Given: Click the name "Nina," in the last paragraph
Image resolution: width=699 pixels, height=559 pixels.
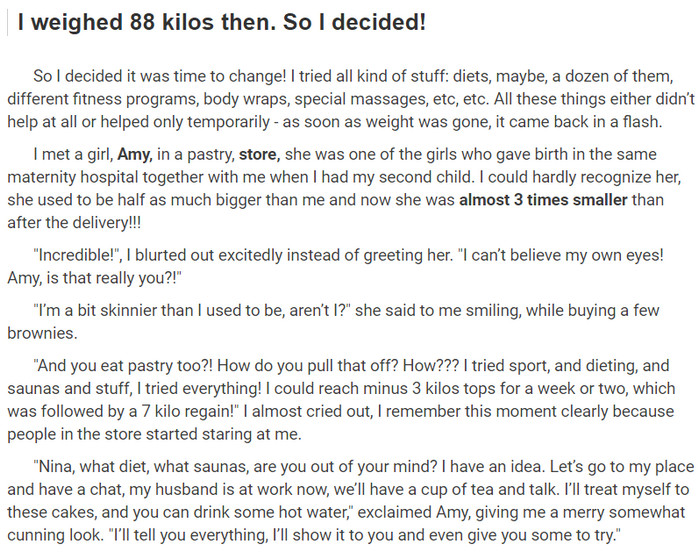Looking at the screenshot, I should pyautogui.click(x=54, y=467).
